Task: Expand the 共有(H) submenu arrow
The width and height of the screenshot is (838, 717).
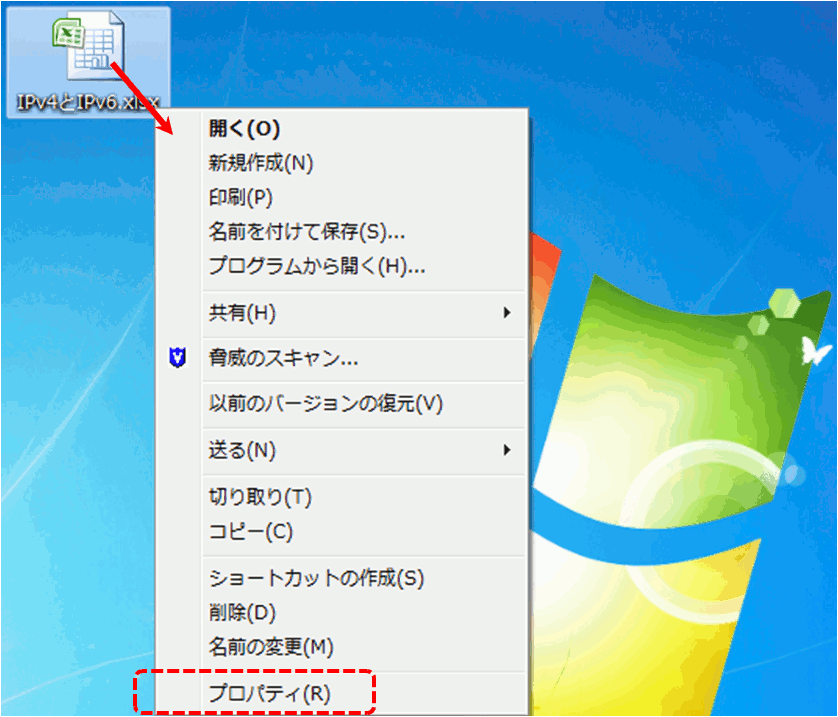Action: pos(507,313)
